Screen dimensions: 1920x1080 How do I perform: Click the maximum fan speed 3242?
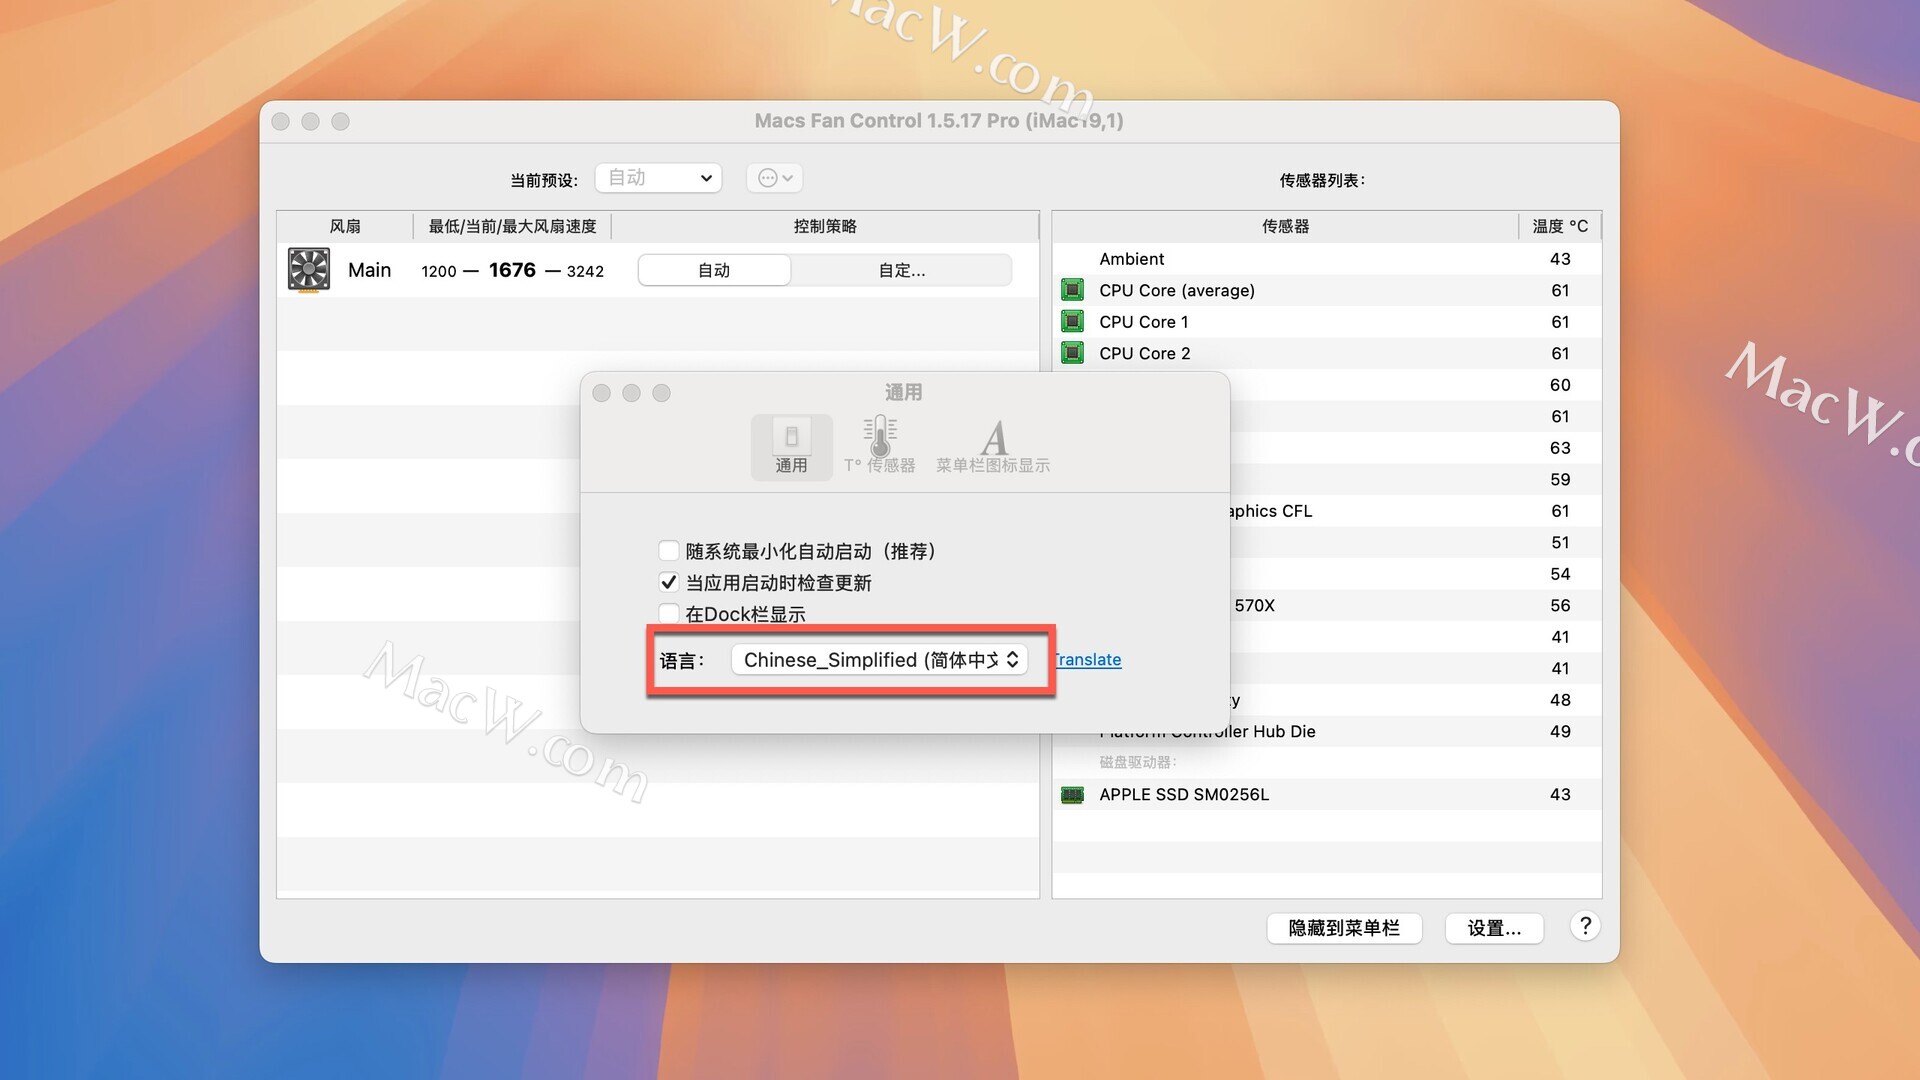pos(585,271)
